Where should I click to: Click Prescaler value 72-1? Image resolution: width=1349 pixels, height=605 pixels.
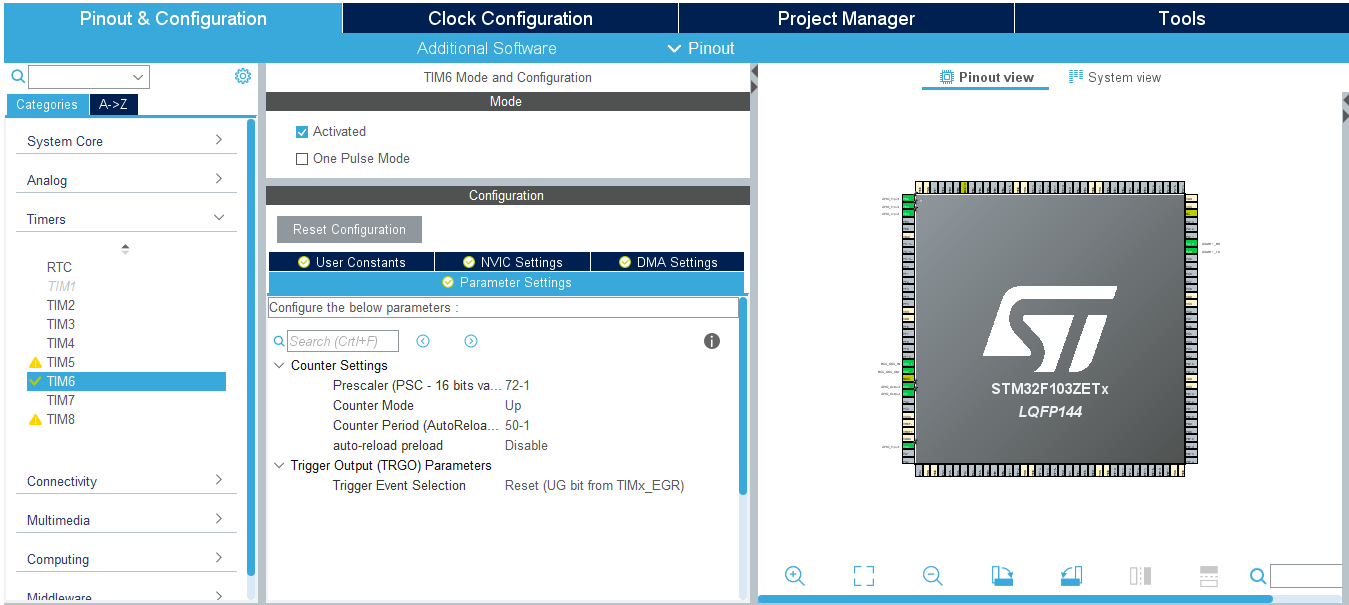517,386
